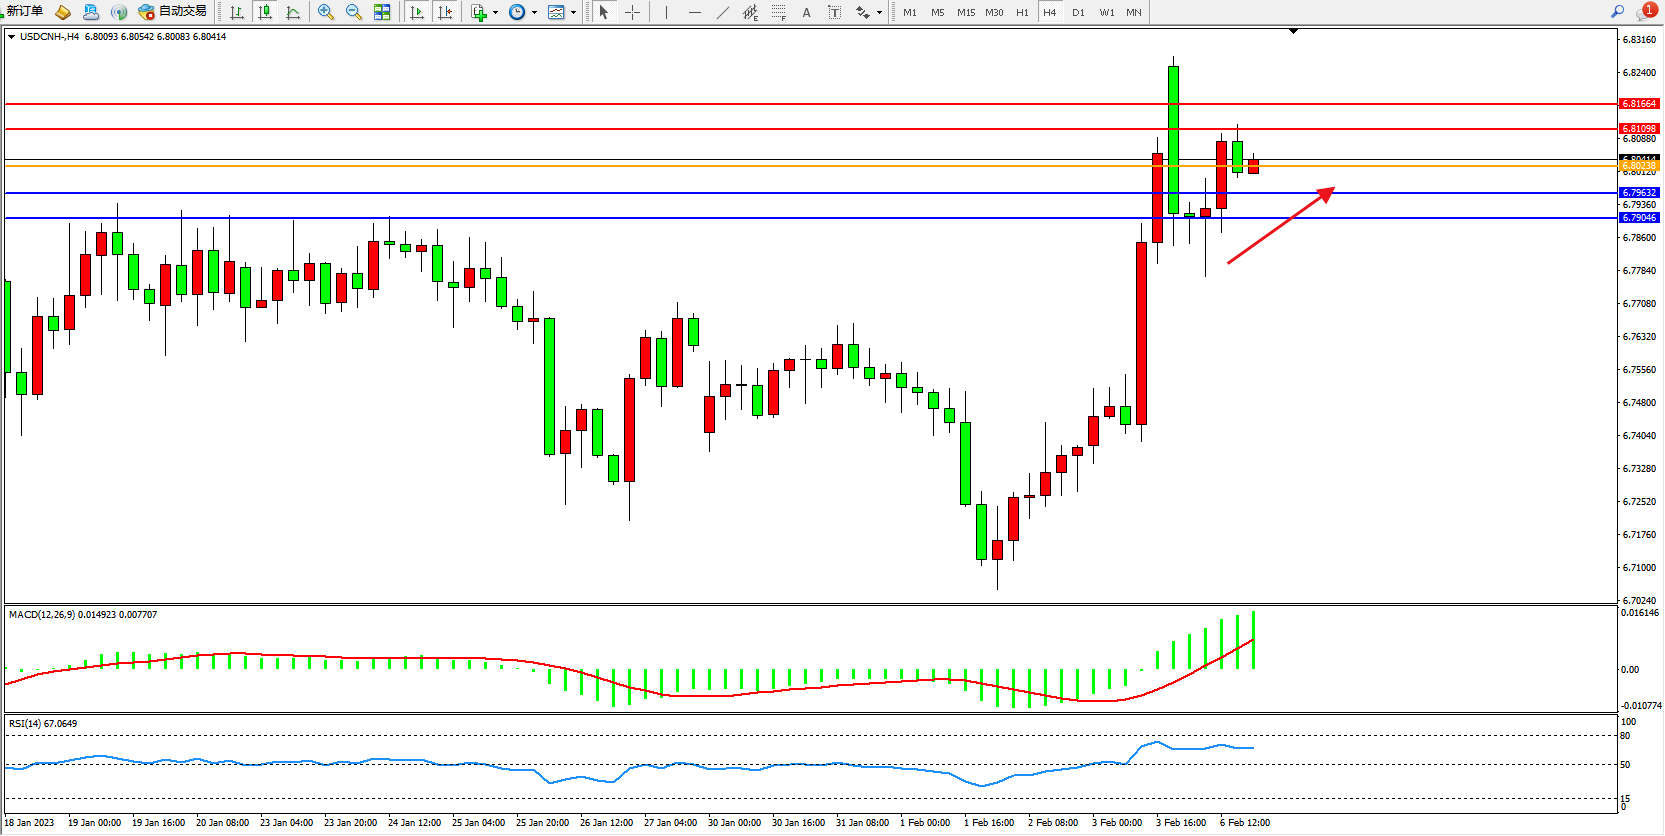Pick the trendline drawing tool

coord(722,12)
